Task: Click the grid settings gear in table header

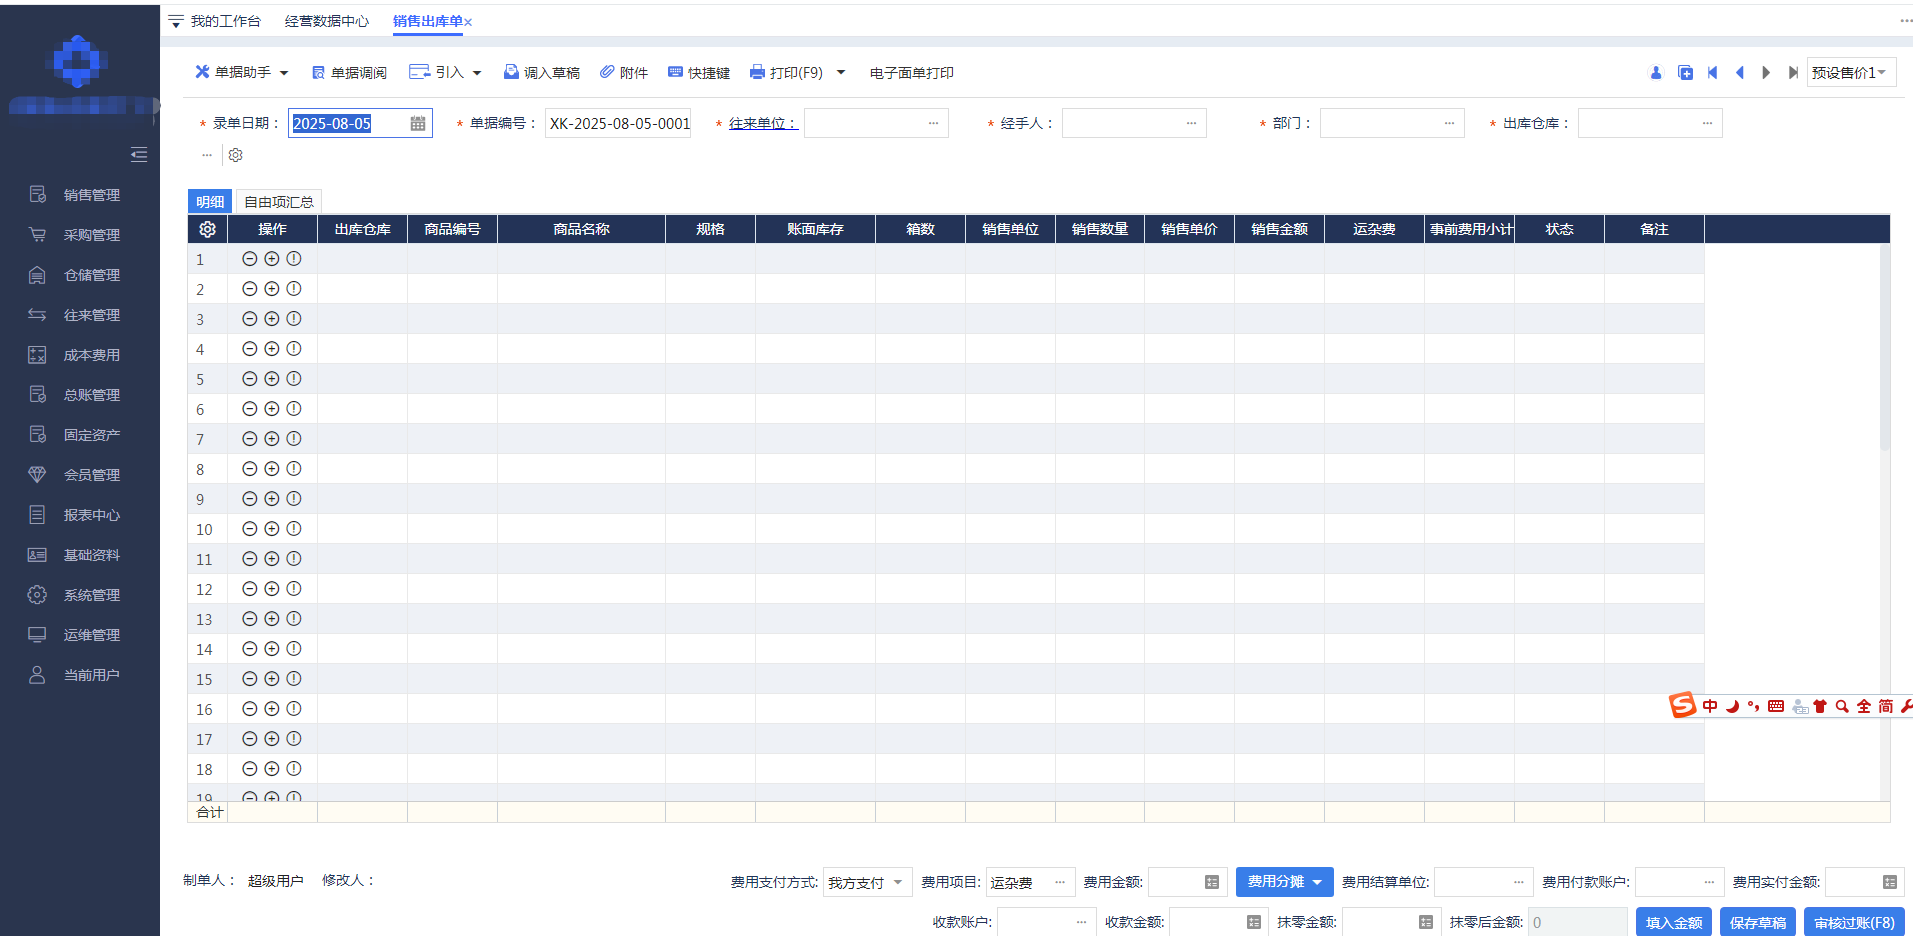Action: click(x=207, y=229)
